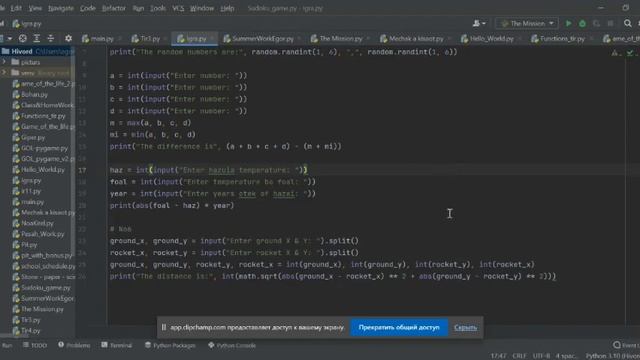Open The Mission.py in project tree

click(x=42, y=309)
